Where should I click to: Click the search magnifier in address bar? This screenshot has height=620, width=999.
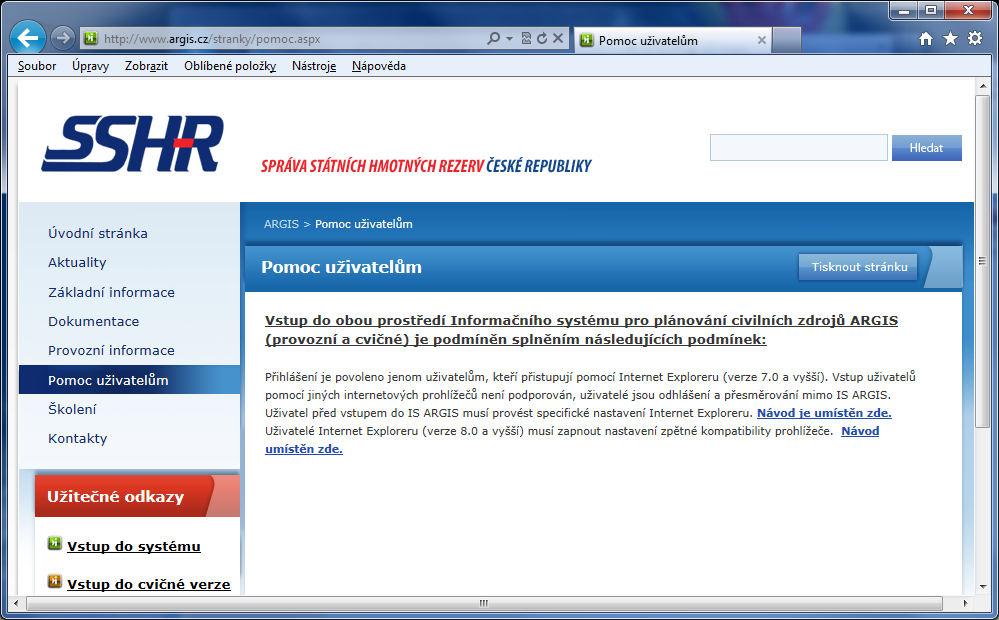494,38
